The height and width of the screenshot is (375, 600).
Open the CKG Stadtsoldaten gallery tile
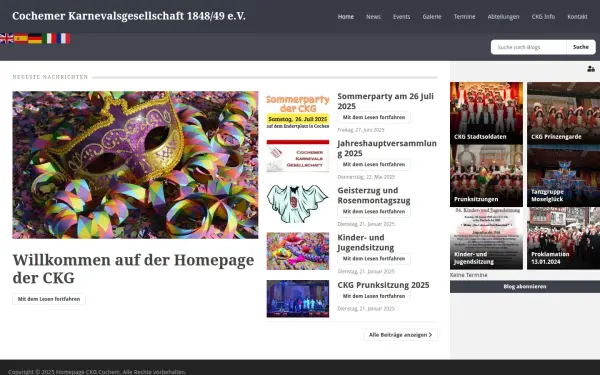pos(486,113)
